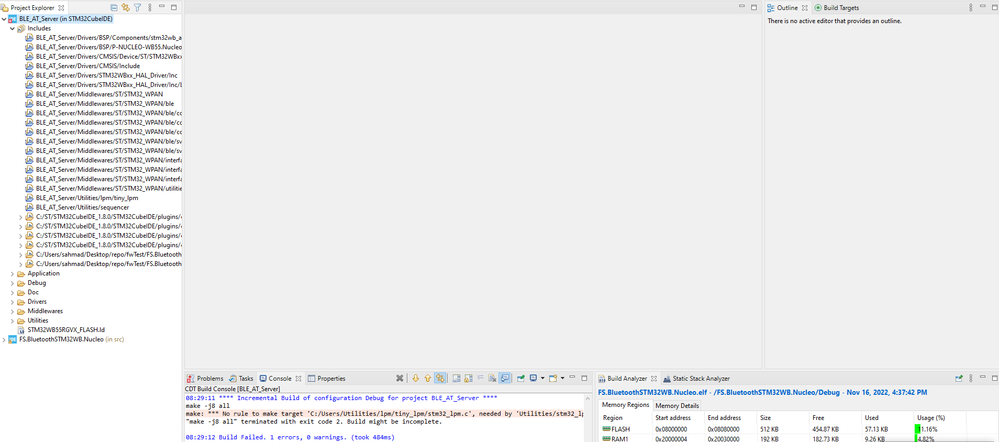The height and width of the screenshot is (442, 999).
Task: Toggle Show Error Context in console toolbar
Action: coord(440,378)
